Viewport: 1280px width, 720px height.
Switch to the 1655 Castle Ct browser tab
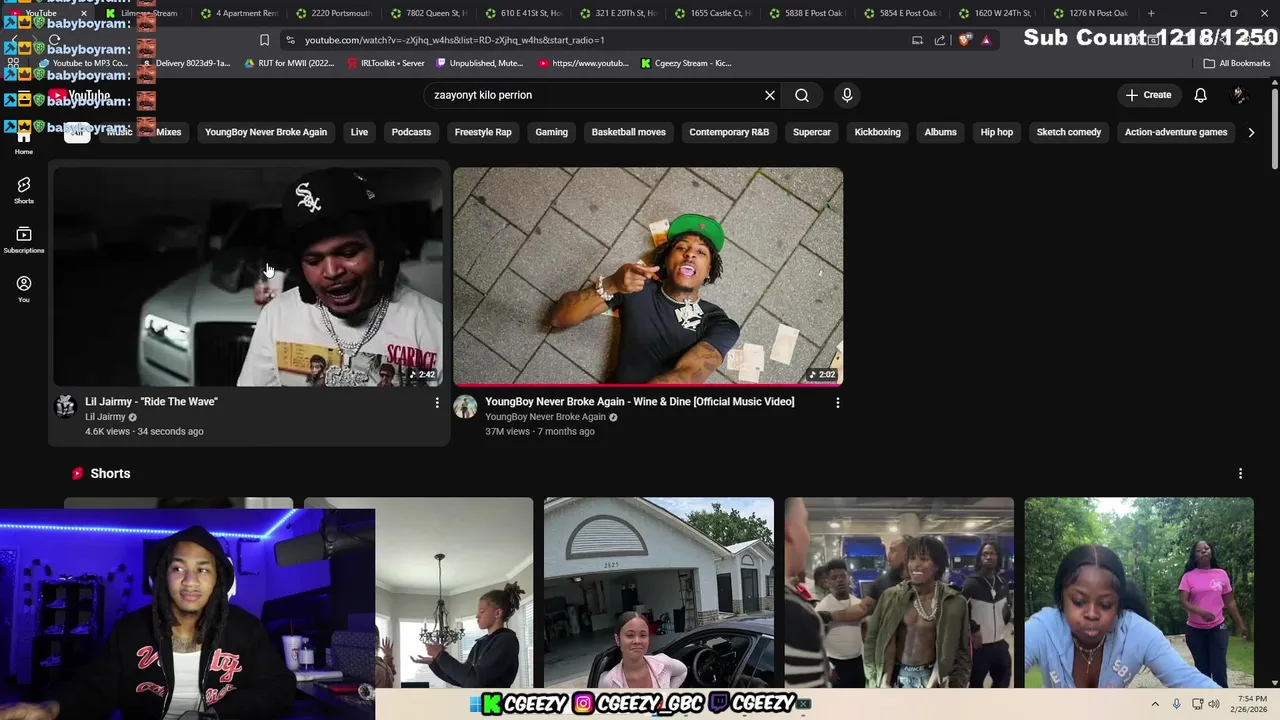click(x=714, y=13)
